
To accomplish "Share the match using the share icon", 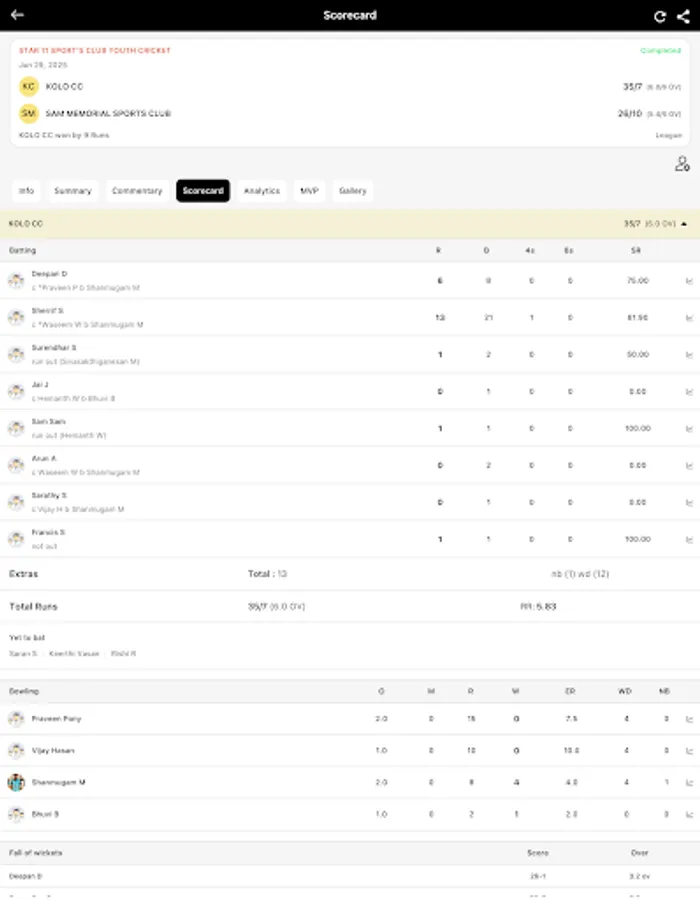I will point(684,14).
